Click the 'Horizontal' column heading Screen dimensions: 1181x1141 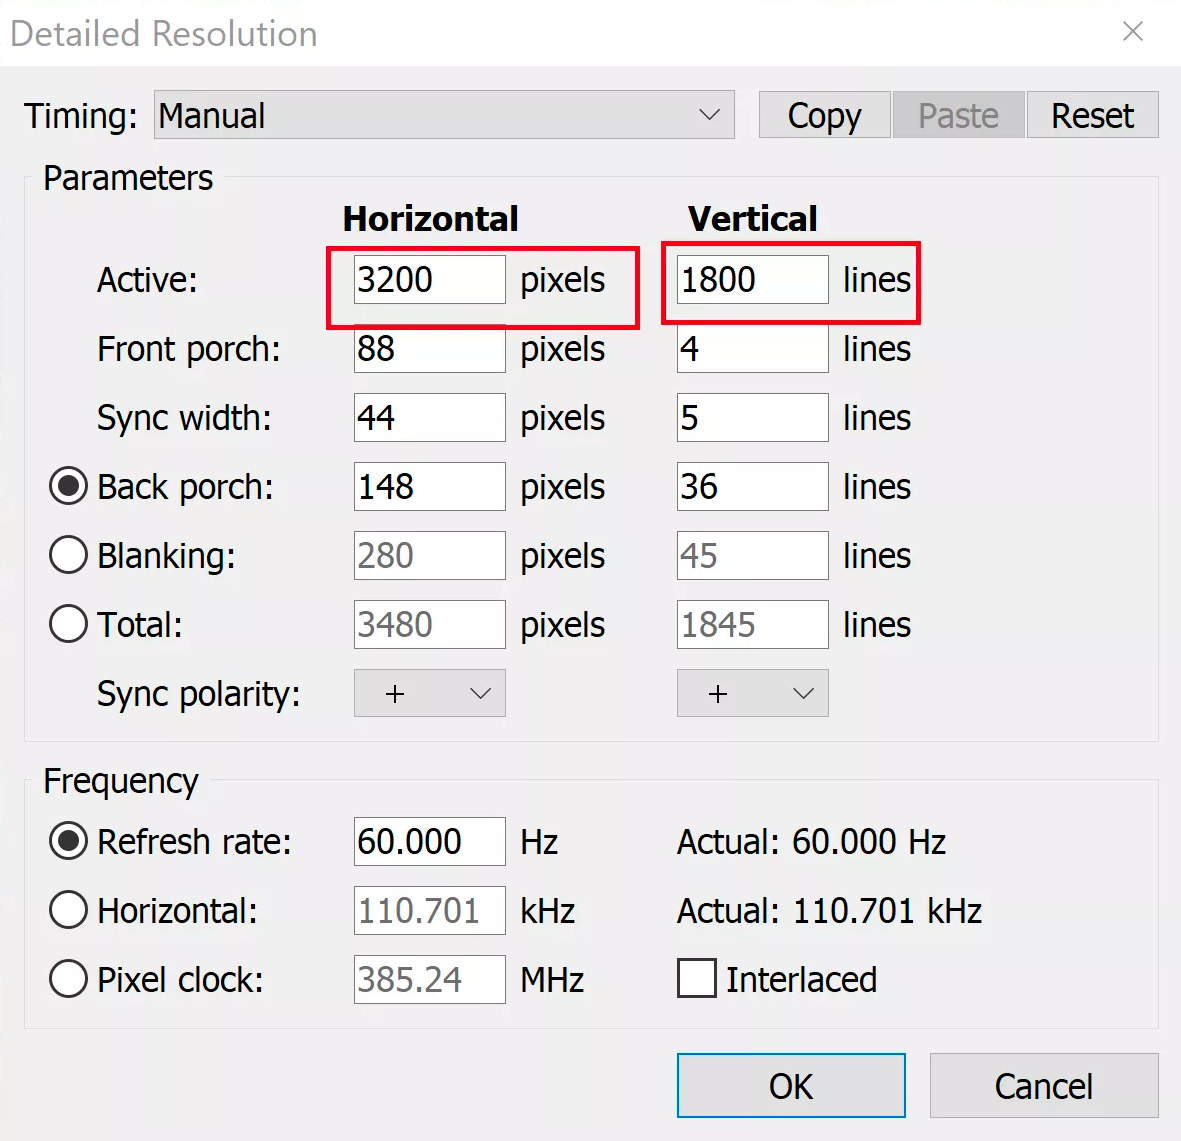point(430,218)
